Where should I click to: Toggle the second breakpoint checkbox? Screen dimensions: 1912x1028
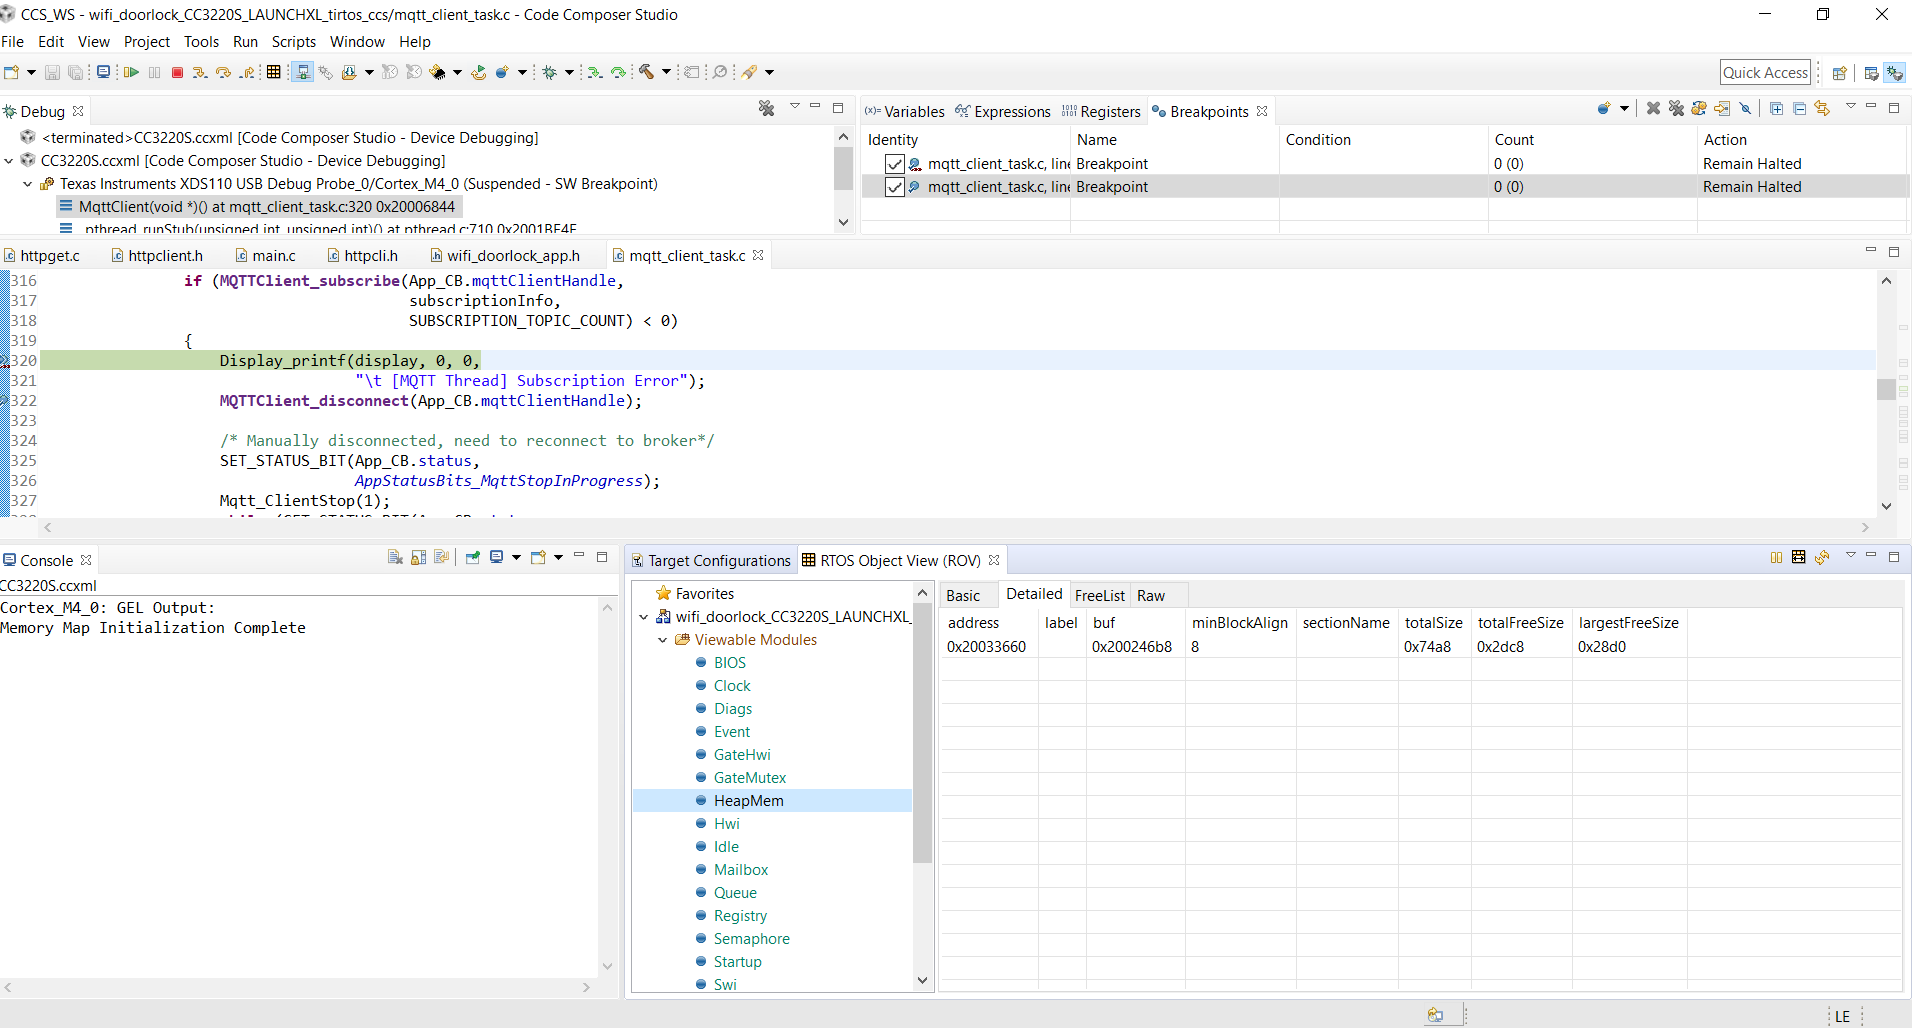[895, 187]
